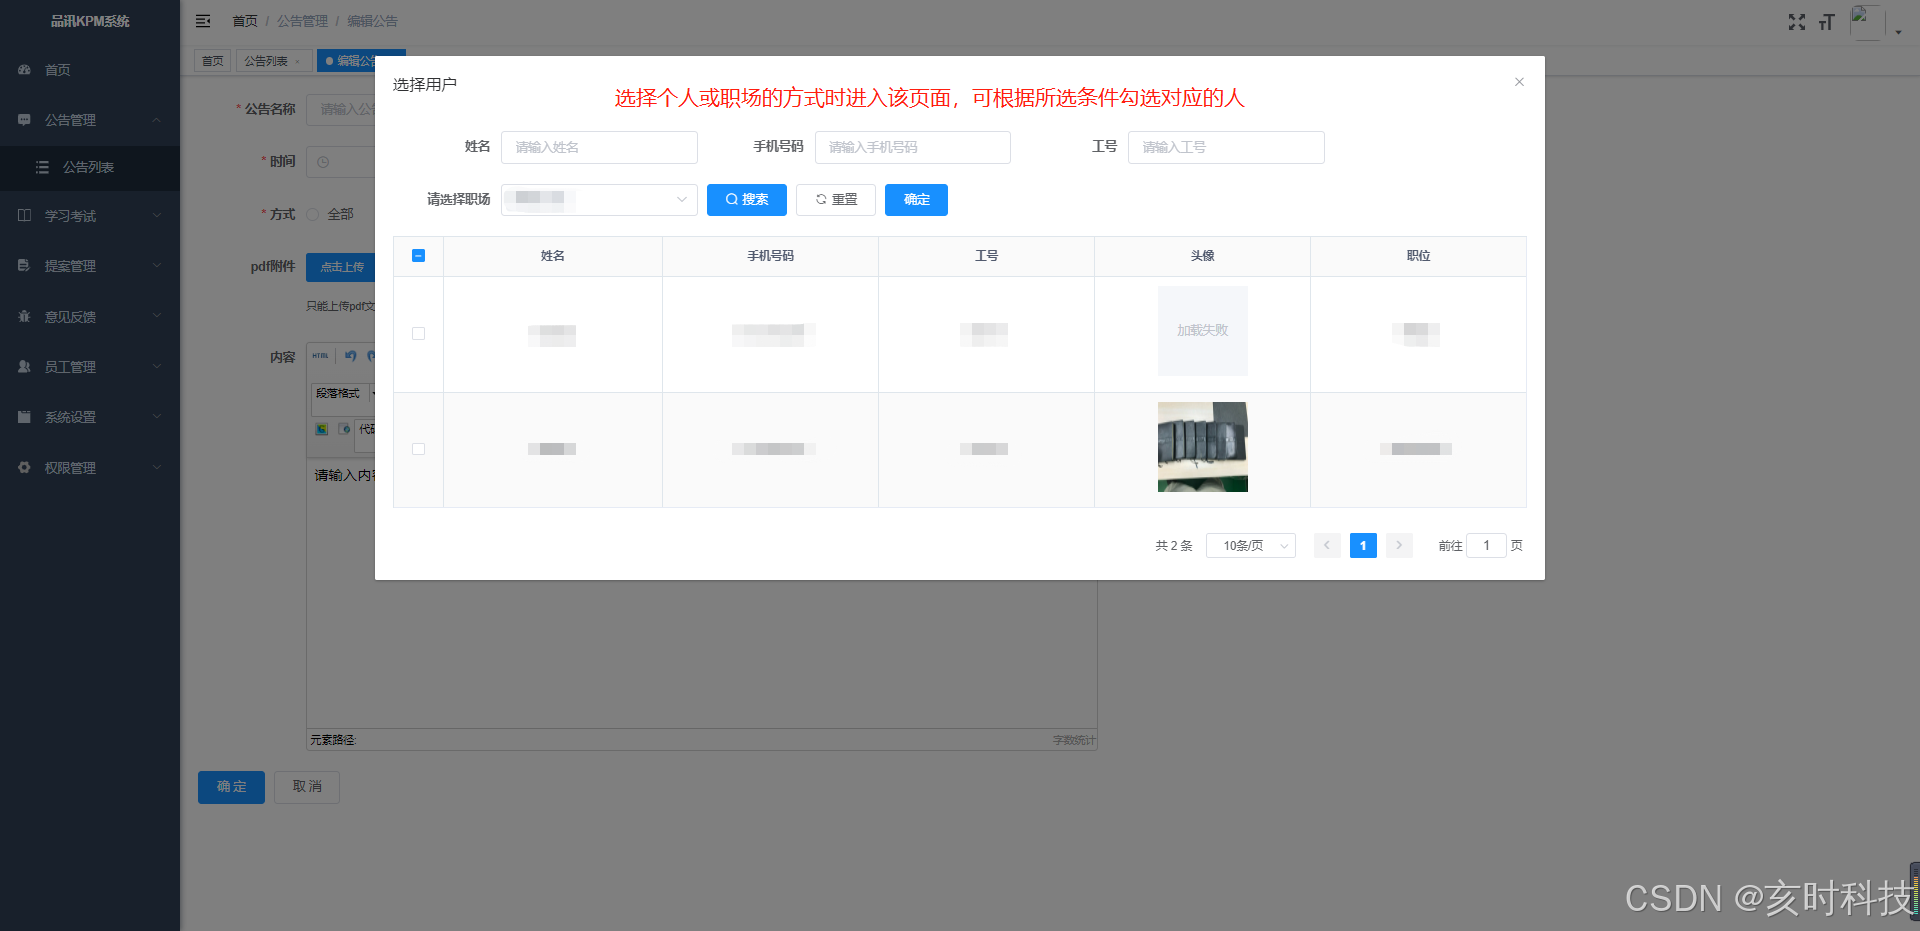Click the undo arrow in the editor toolbar

(x=349, y=356)
